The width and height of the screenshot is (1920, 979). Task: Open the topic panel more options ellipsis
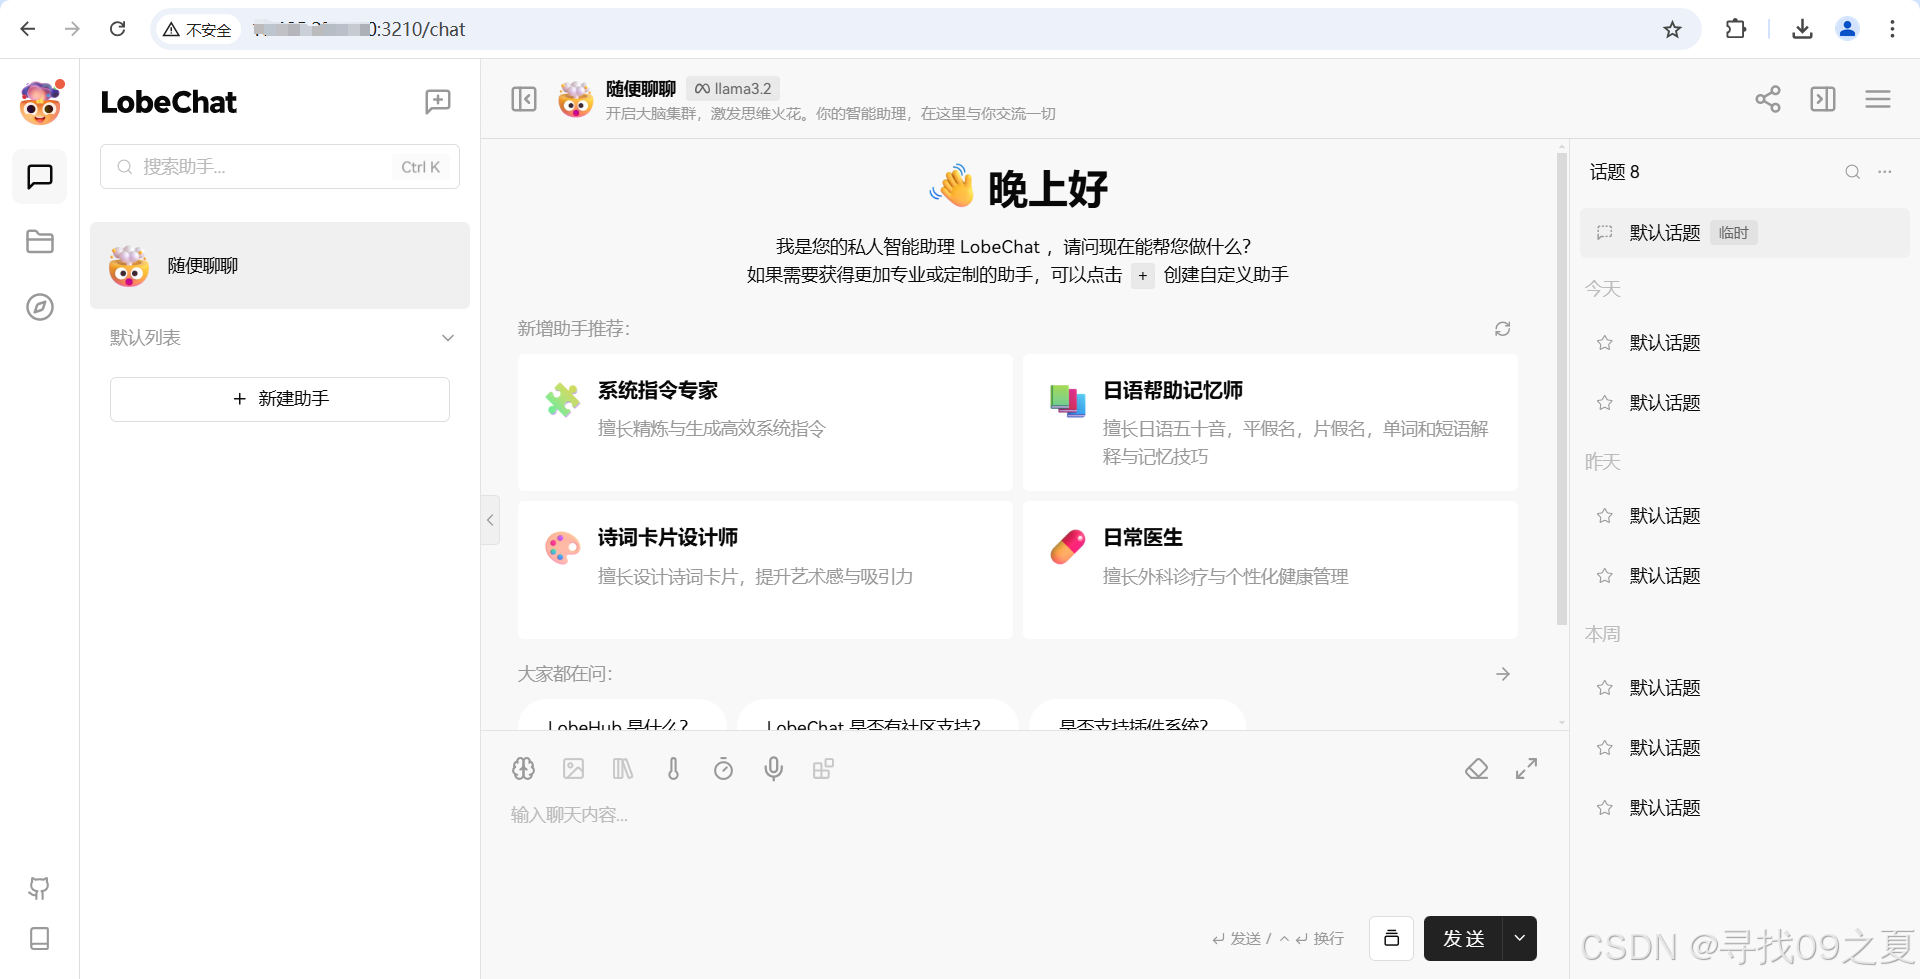(x=1885, y=172)
